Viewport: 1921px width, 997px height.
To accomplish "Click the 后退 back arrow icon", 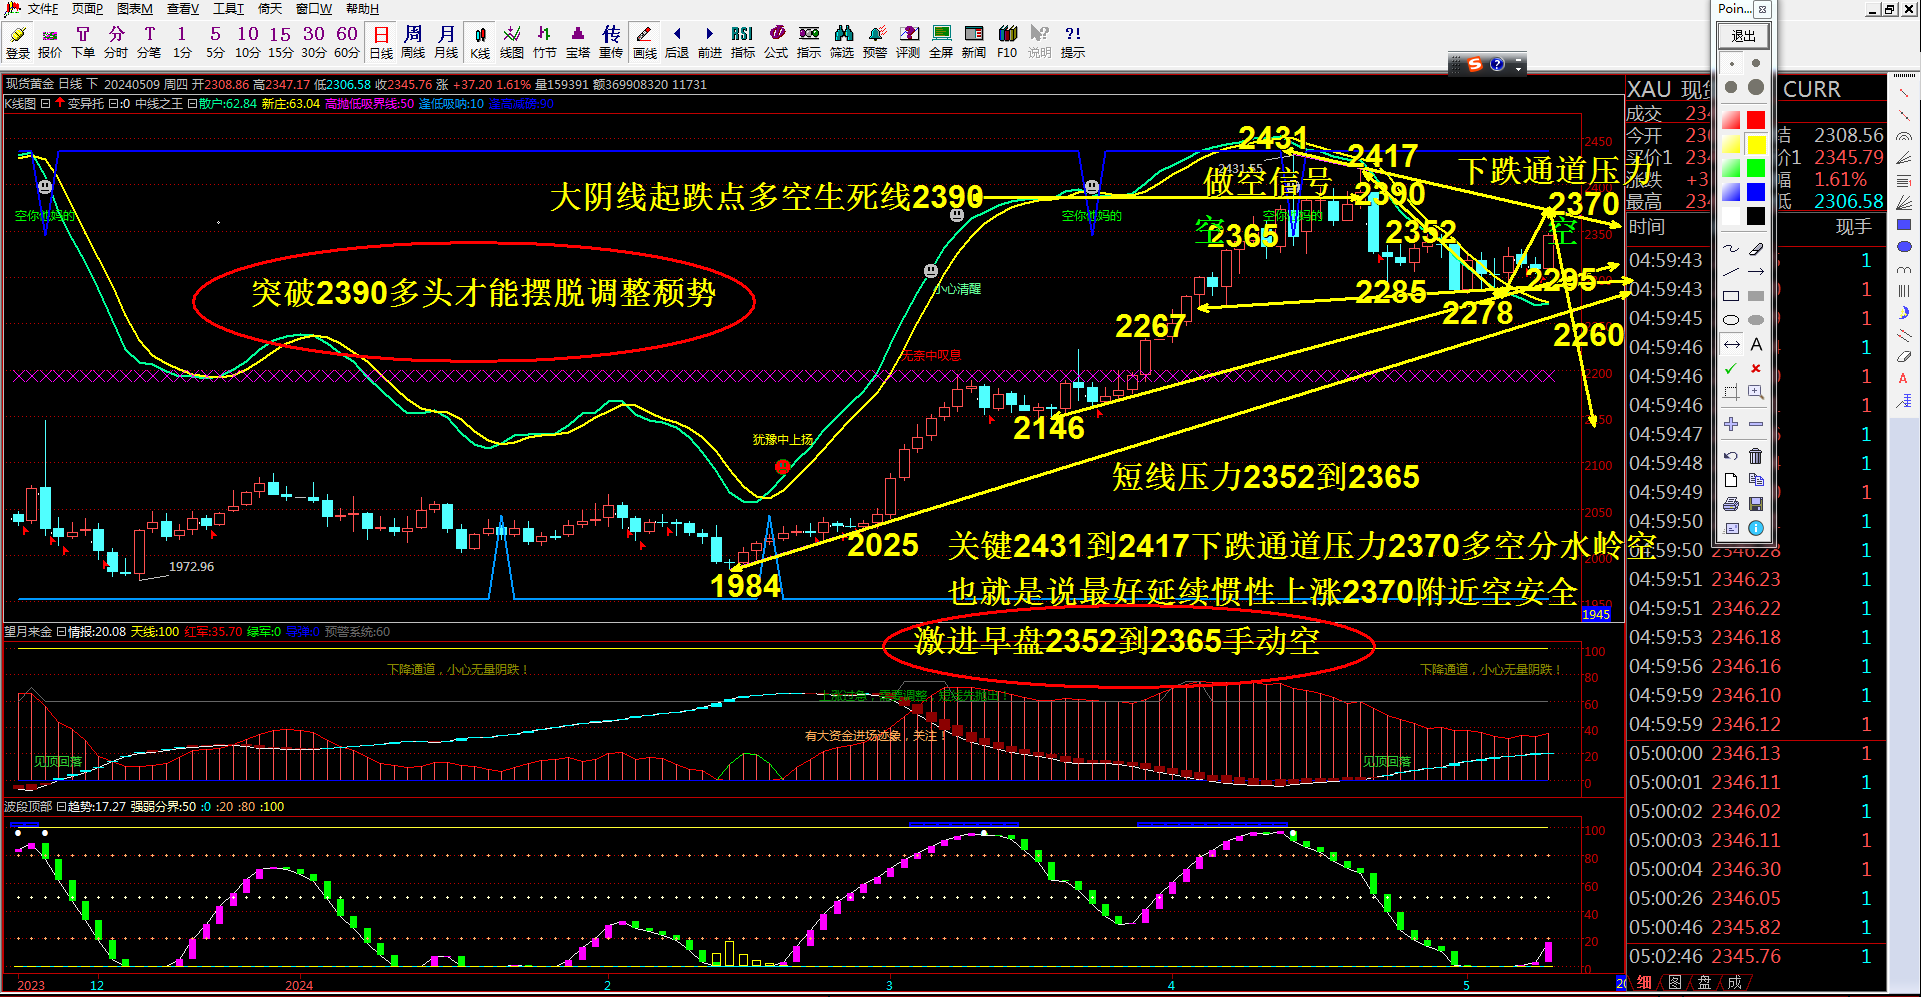I will [x=677, y=42].
